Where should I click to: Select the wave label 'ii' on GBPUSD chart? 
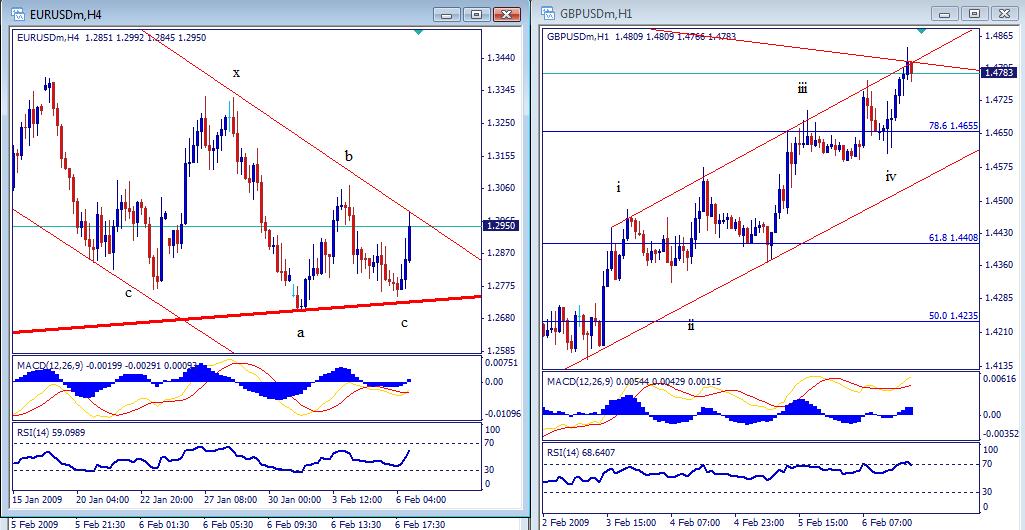[x=691, y=325]
